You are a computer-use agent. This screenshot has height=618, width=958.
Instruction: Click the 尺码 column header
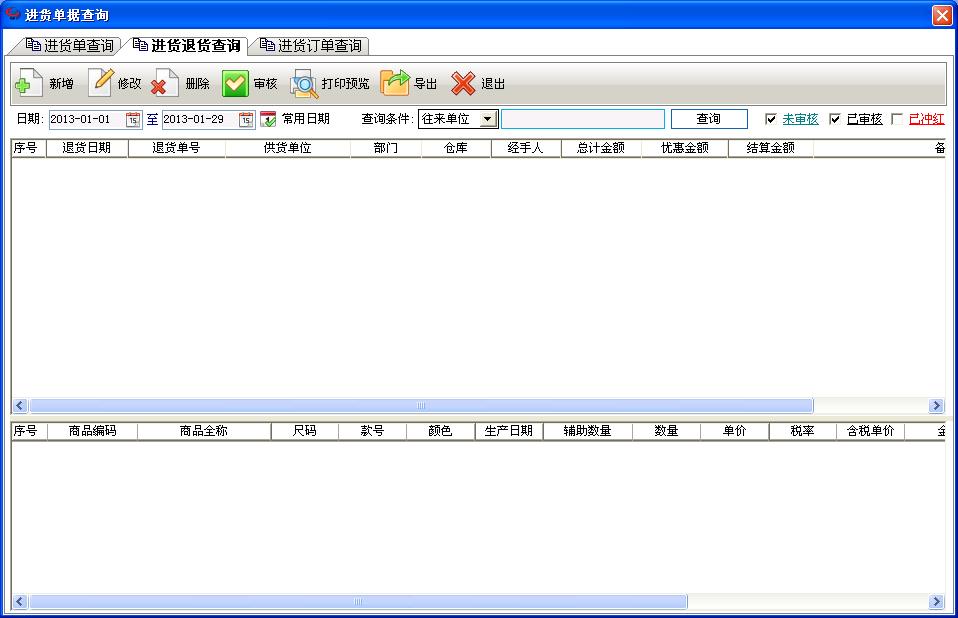[305, 431]
